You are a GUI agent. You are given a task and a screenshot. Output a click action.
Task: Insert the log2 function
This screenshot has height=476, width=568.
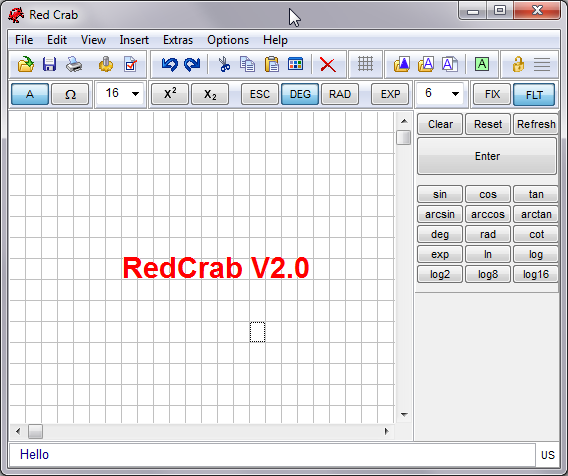click(440, 274)
